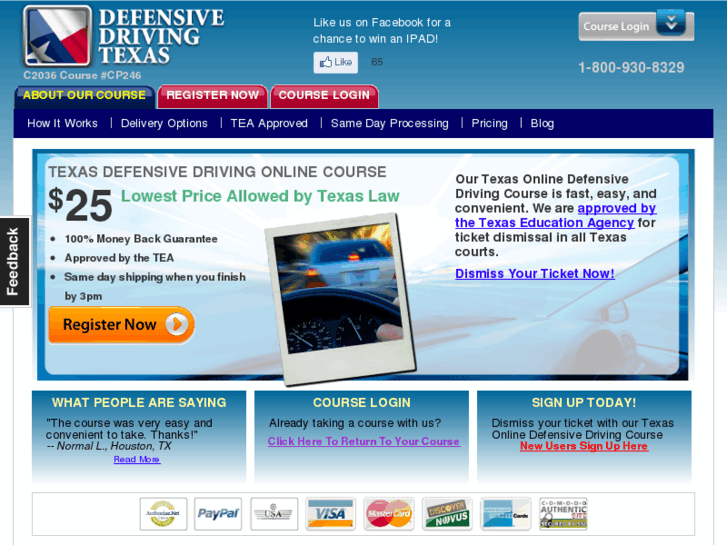Follow the Dismiss Your Ticket Now link
The image size is (727, 545).
coord(535,274)
